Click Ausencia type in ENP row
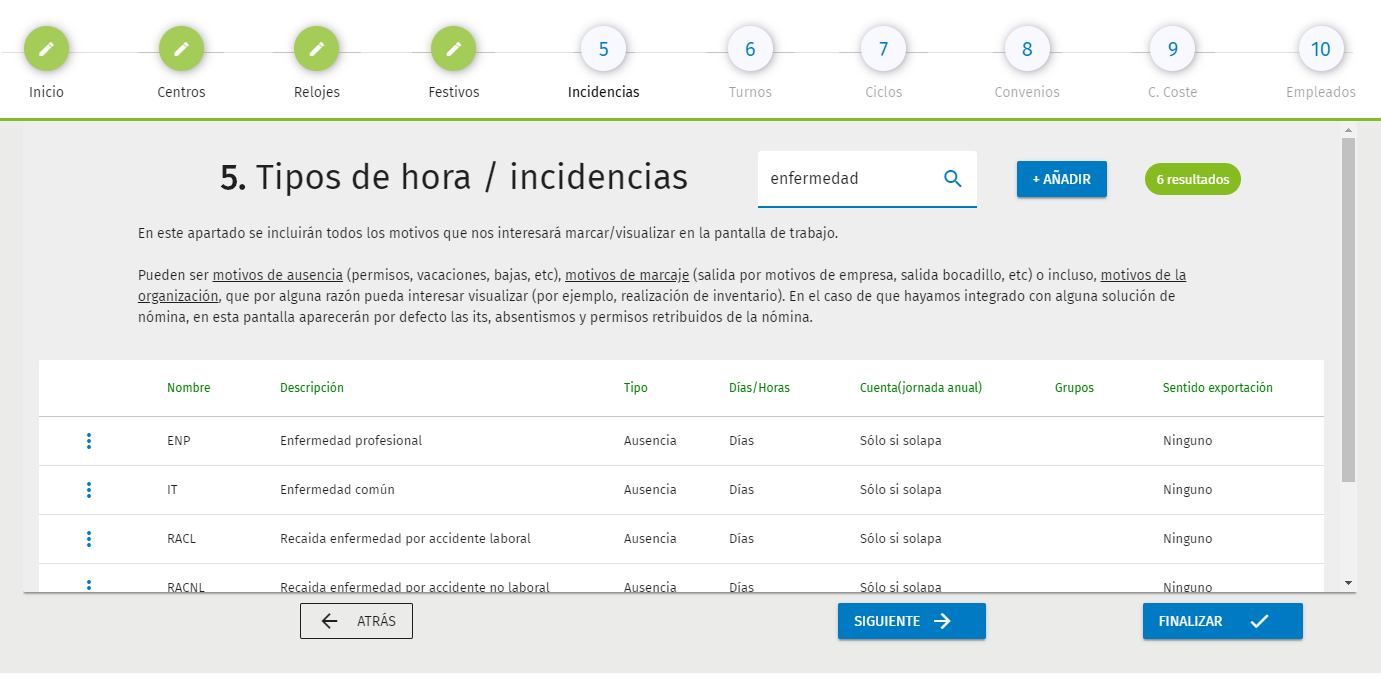Image resolution: width=1381 pixels, height=694 pixels. click(x=650, y=441)
